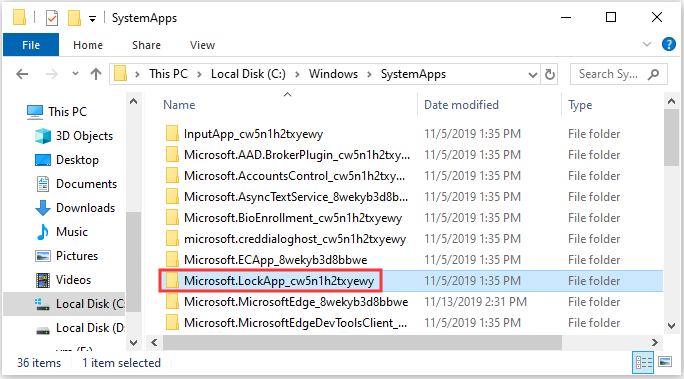The height and width of the screenshot is (379, 684).
Task: Open the recent locations dropdown
Action: (x=75, y=74)
